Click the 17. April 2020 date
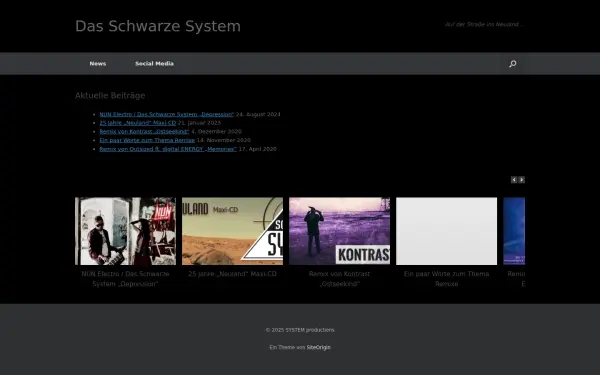The height and width of the screenshot is (375, 600). (x=258, y=149)
